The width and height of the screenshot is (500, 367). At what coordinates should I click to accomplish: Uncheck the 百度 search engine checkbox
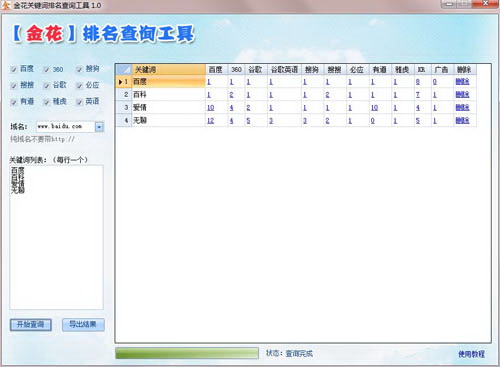[14, 69]
